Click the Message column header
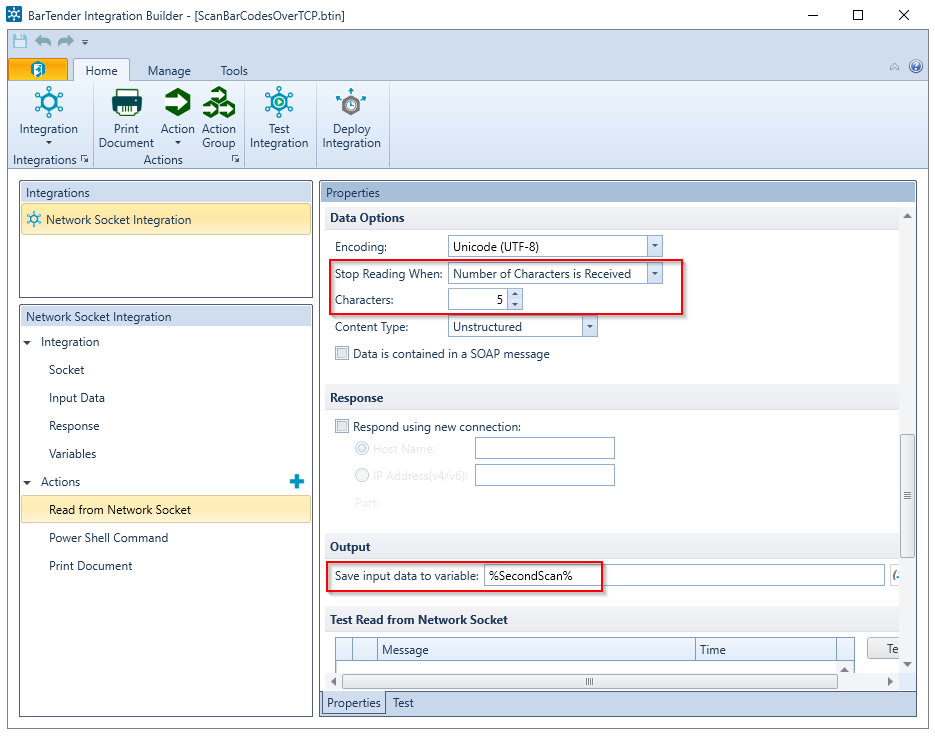 click(x=536, y=650)
